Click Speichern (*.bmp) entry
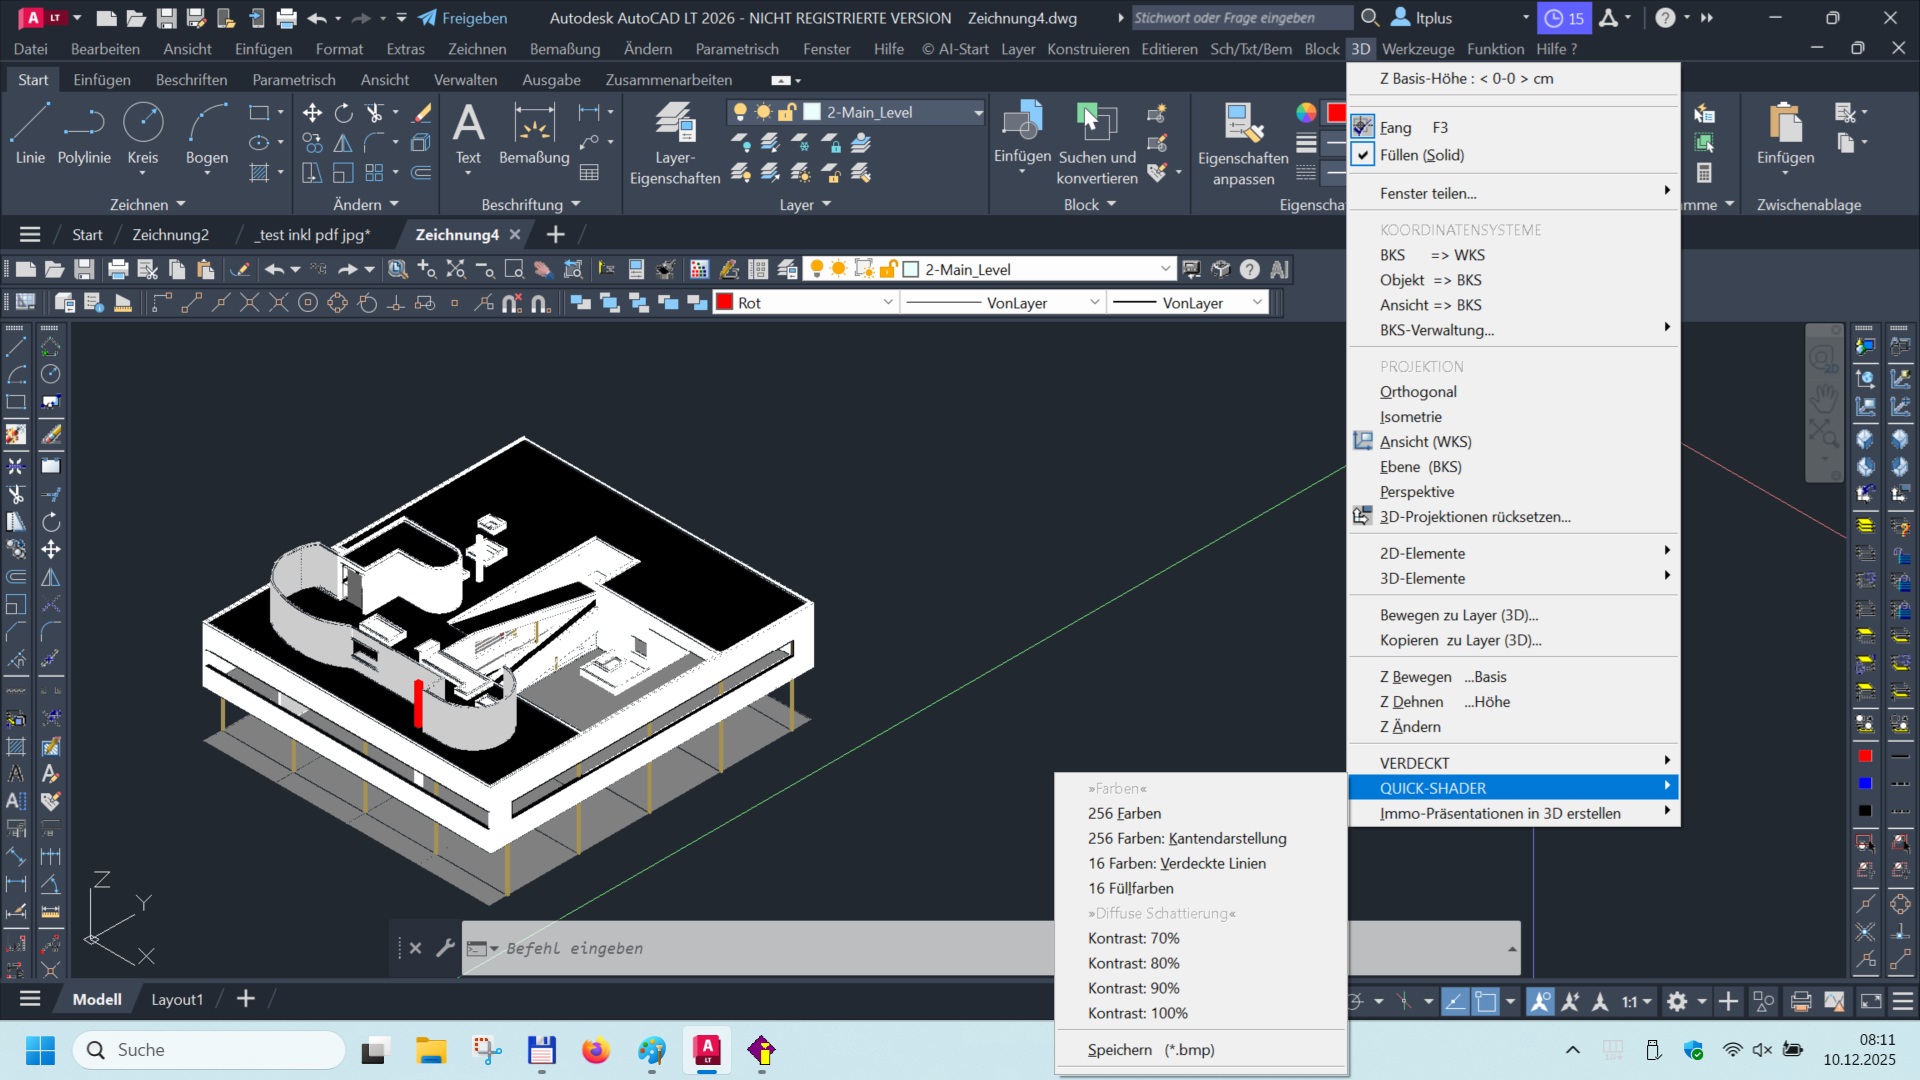Viewport: 1920px width, 1080px height. point(1150,1050)
